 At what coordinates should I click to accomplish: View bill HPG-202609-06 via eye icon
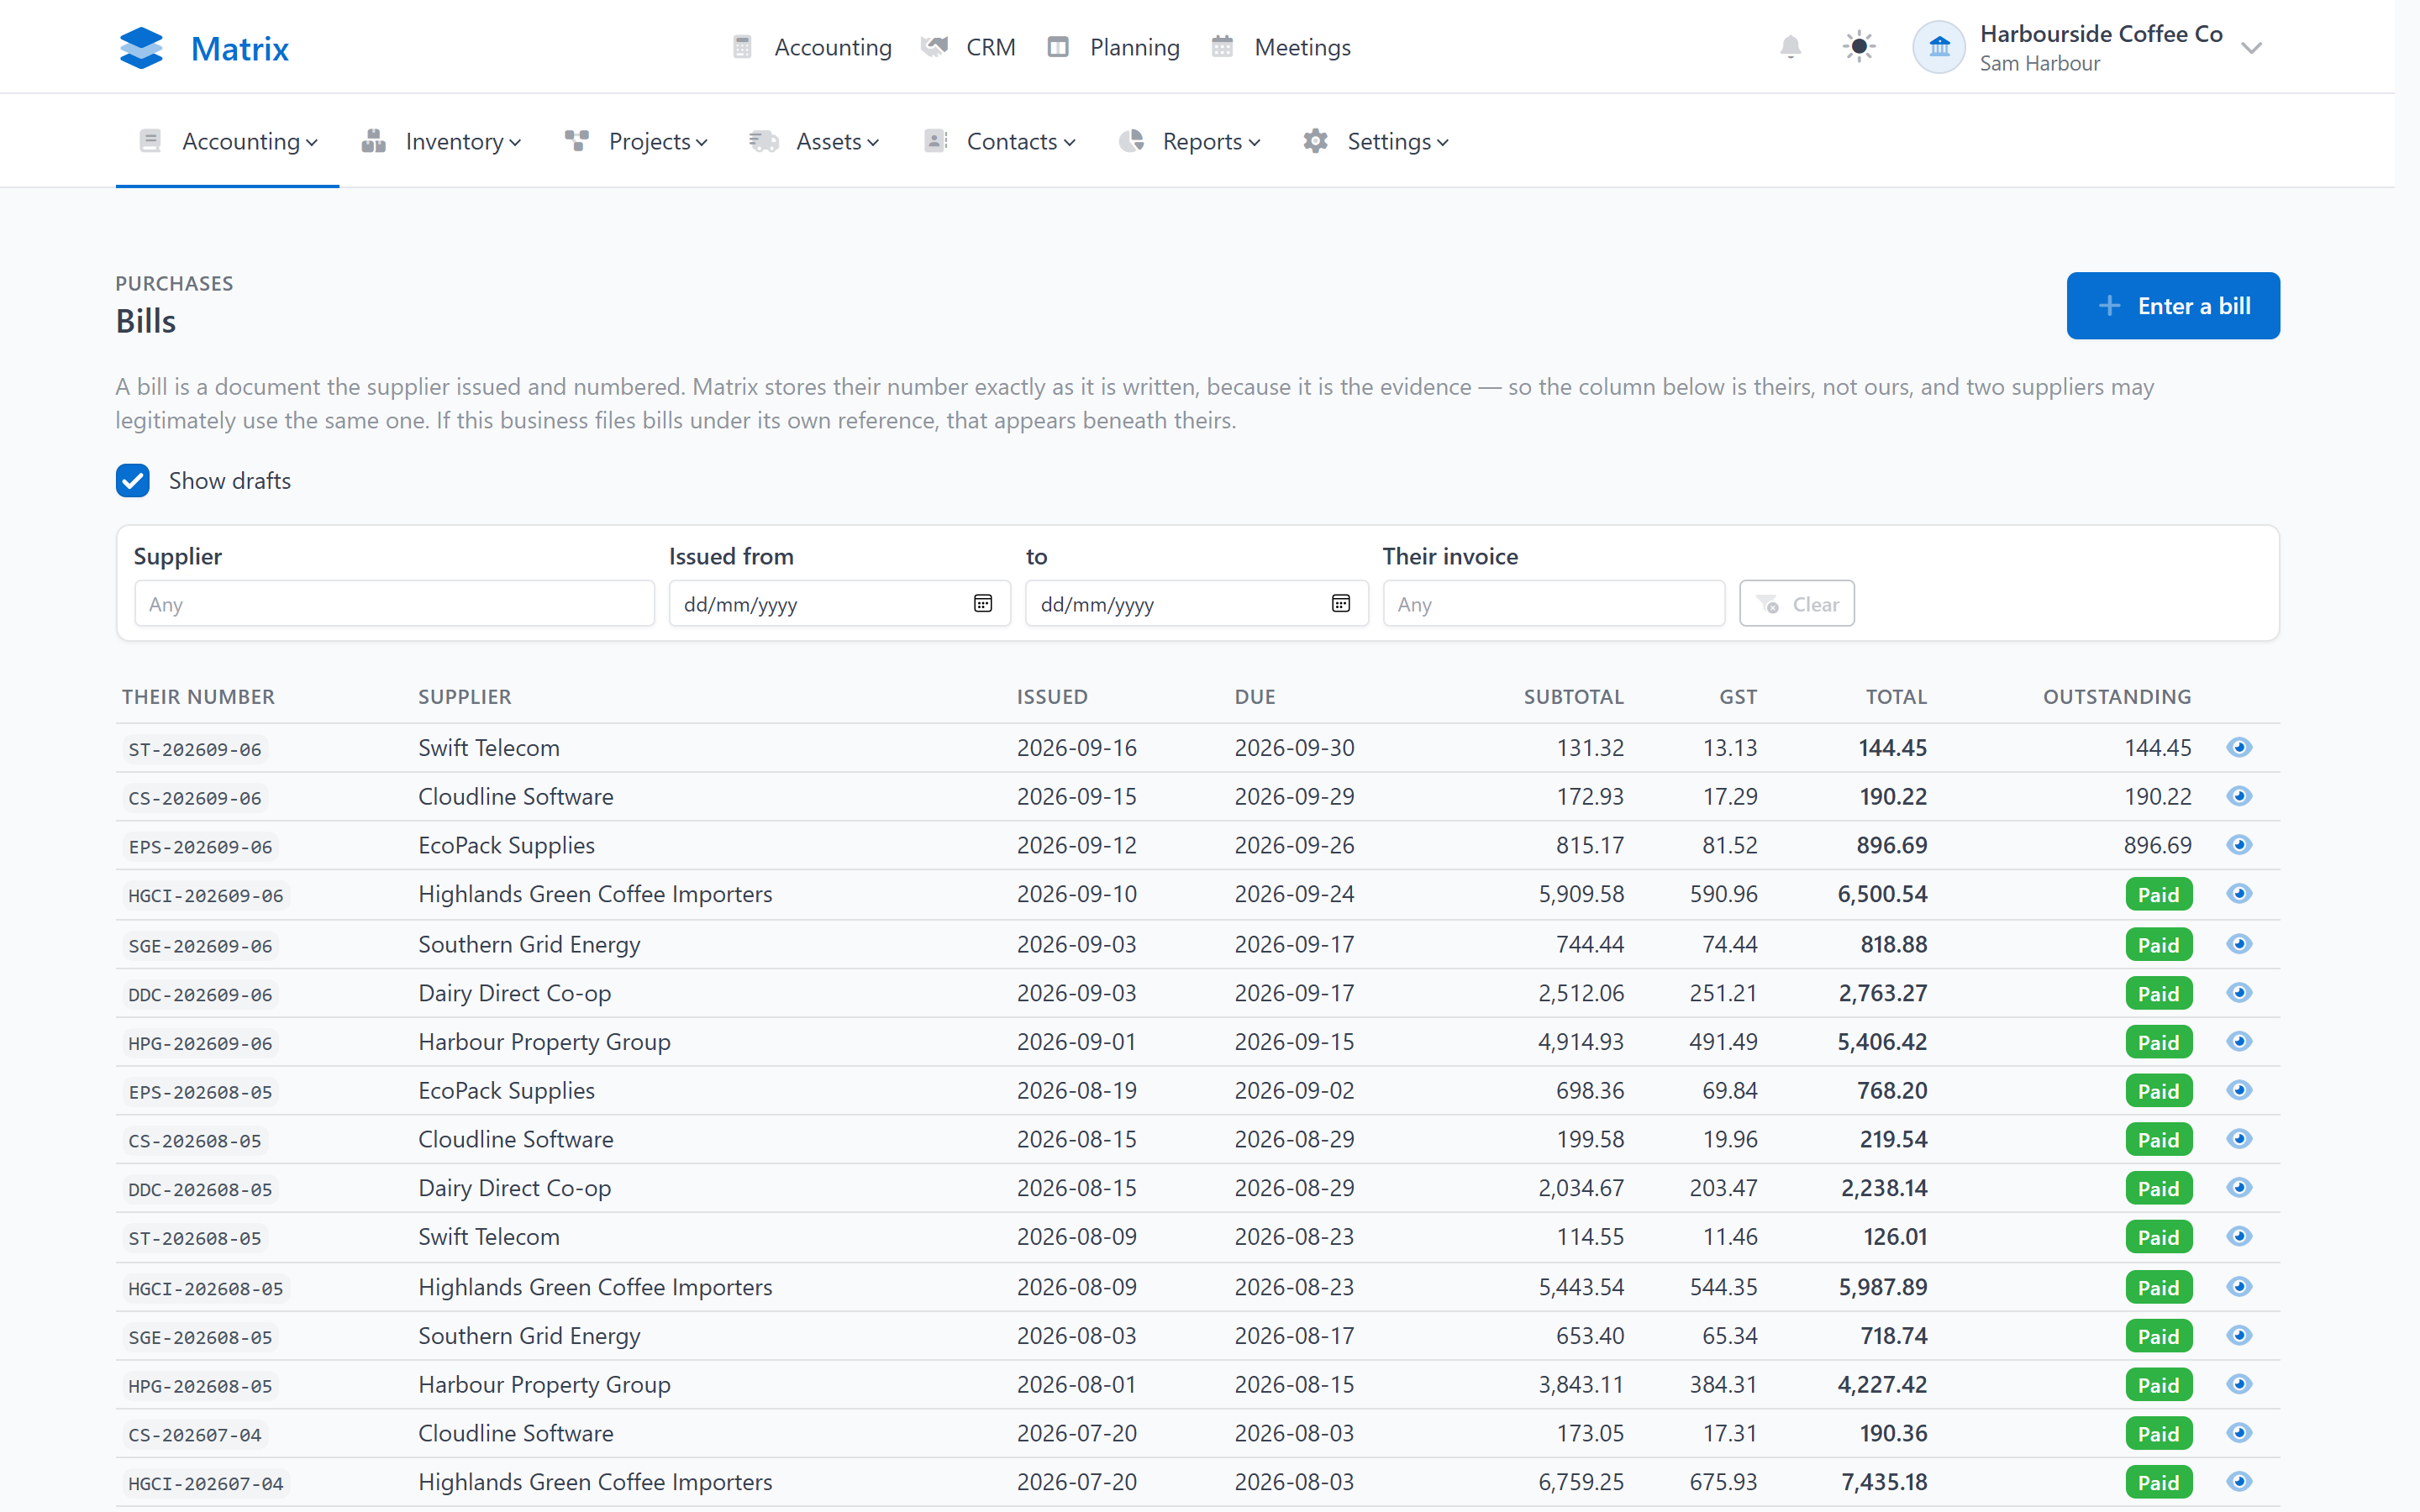(2239, 1042)
